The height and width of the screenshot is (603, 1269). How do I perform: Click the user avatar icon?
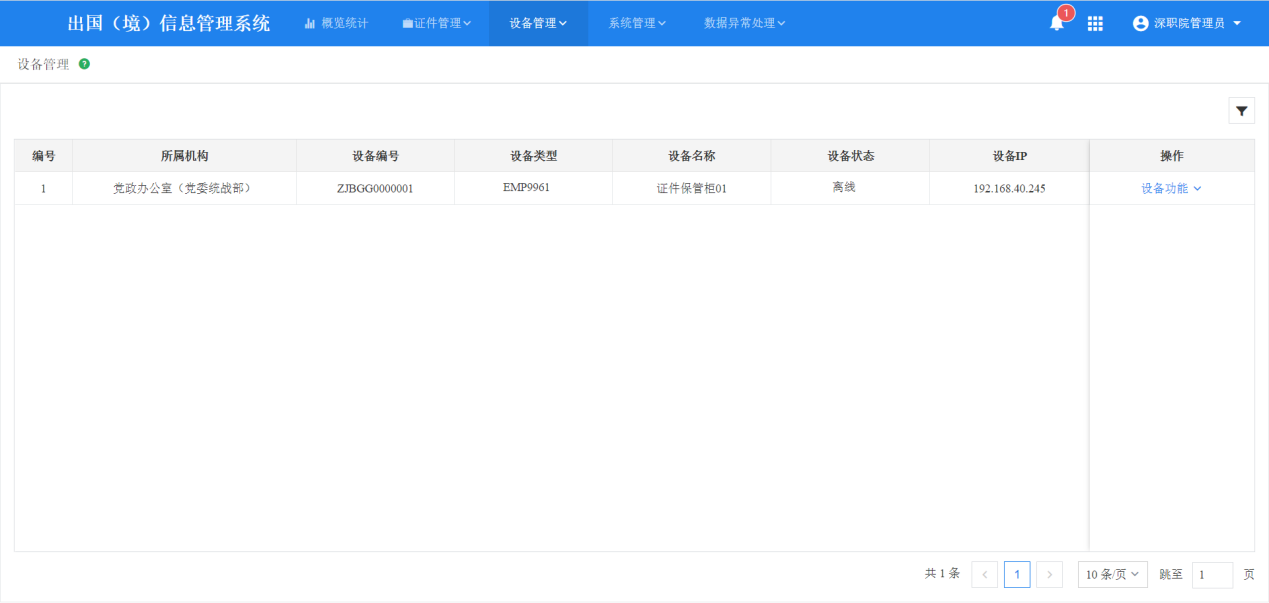tap(1141, 23)
